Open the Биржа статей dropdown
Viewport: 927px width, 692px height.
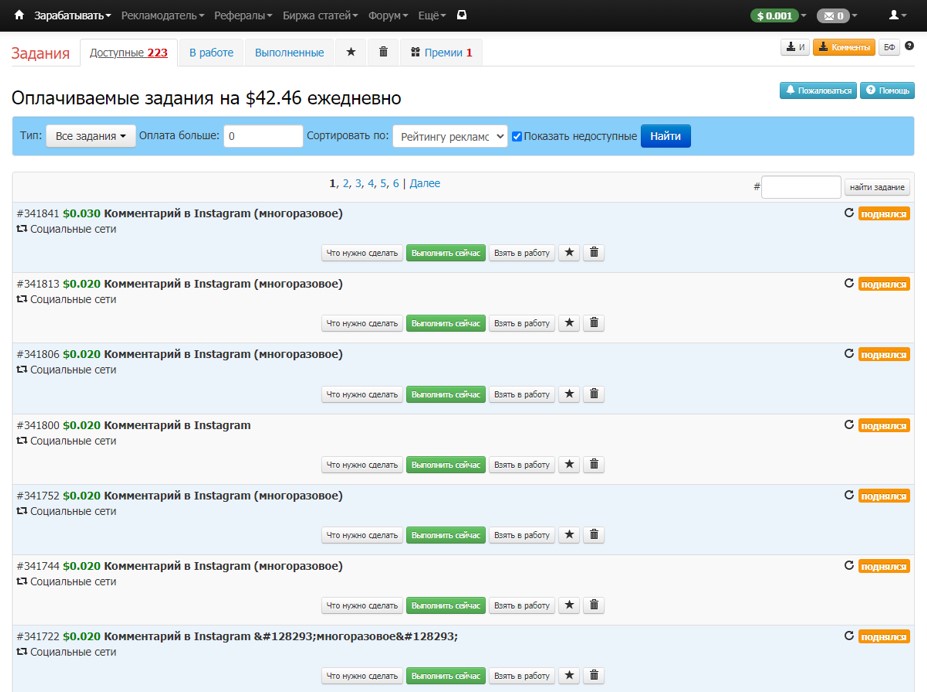tap(320, 15)
